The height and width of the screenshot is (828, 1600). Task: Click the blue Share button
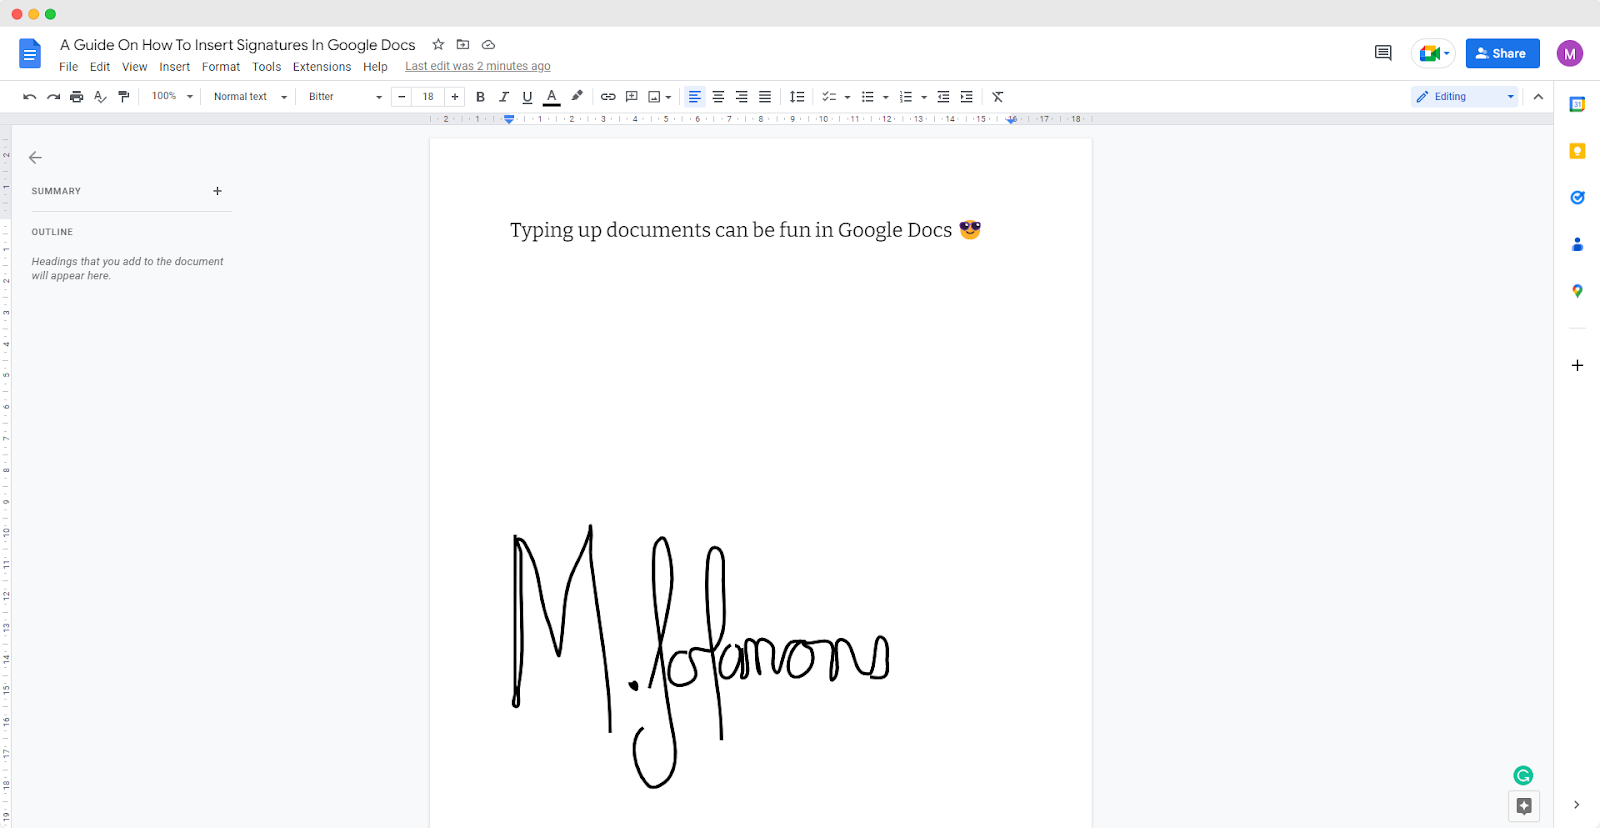[1502, 53]
